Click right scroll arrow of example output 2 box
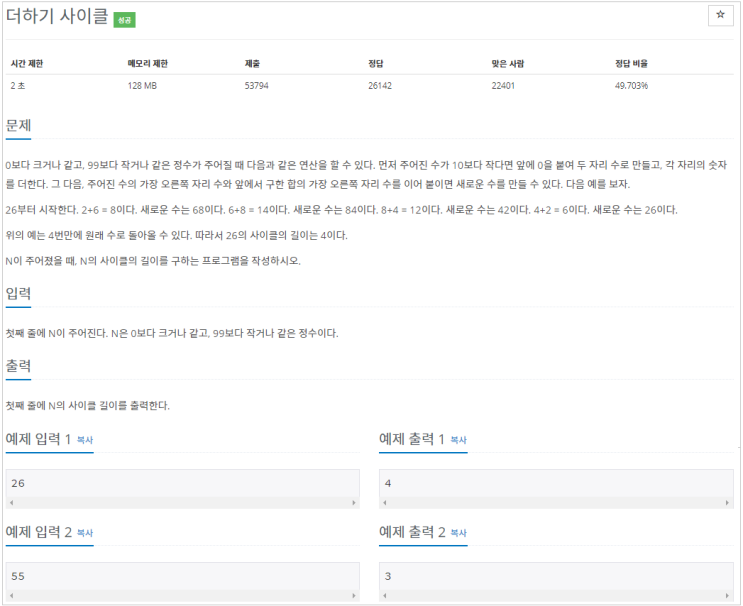The image size is (743, 606). pyautogui.click(x=727, y=596)
